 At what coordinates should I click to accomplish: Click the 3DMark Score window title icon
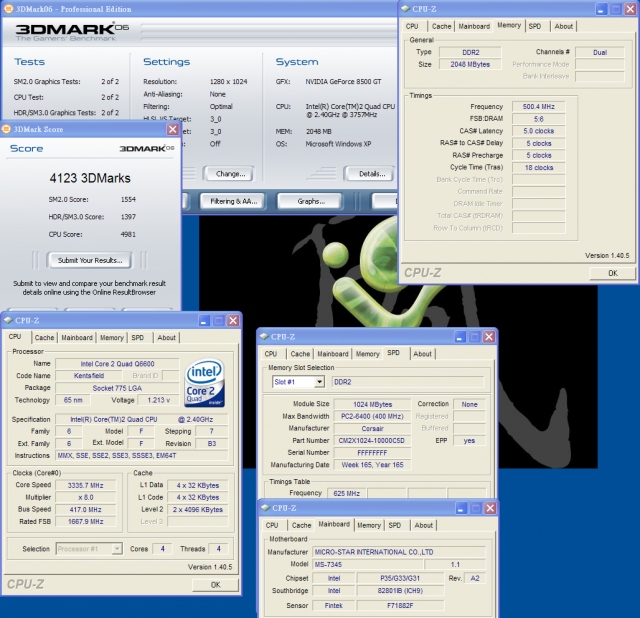pyautogui.click(x=6, y=129)
